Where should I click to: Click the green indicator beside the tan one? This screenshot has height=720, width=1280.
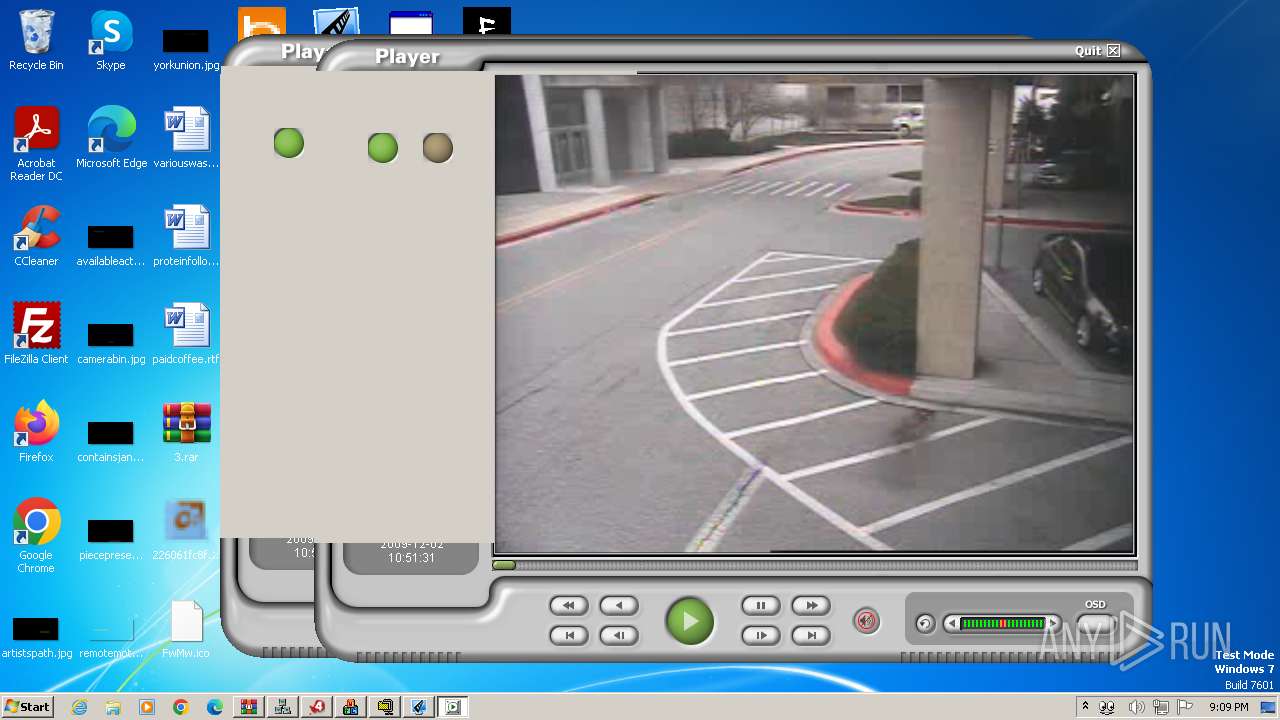(x=383, y=148)
